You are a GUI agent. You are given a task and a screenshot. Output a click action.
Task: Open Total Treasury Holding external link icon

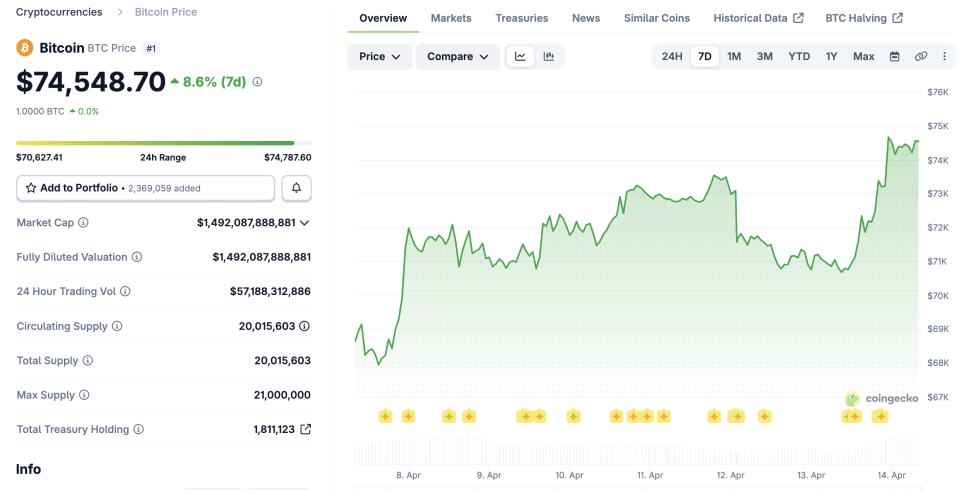(x=306, y=429)
